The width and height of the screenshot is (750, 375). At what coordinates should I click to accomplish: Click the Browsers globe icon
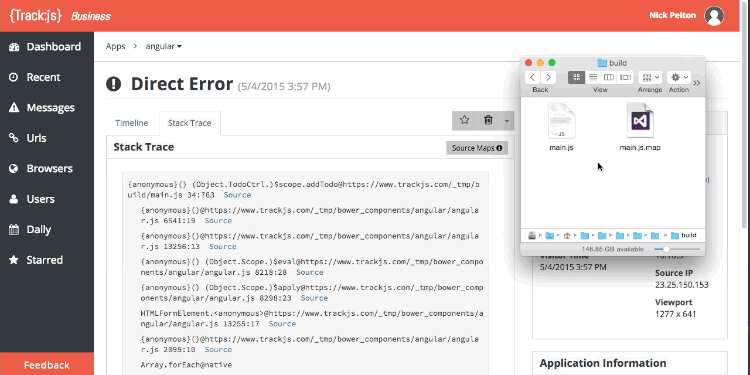14,168
